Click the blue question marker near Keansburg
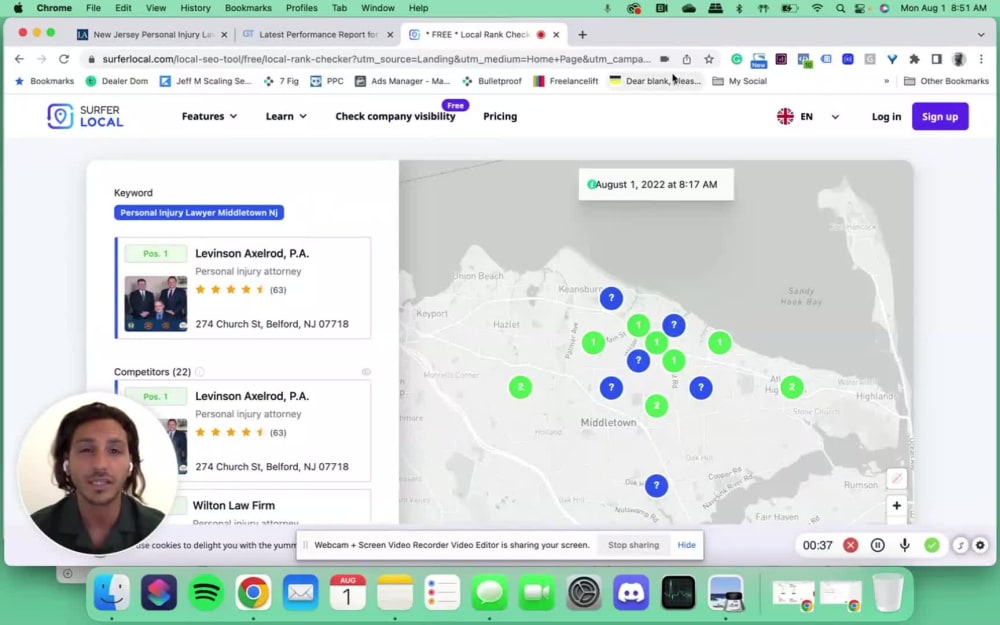Image resolution: width=1000 pixels, height=625 pixels. [x=611, y=298]
